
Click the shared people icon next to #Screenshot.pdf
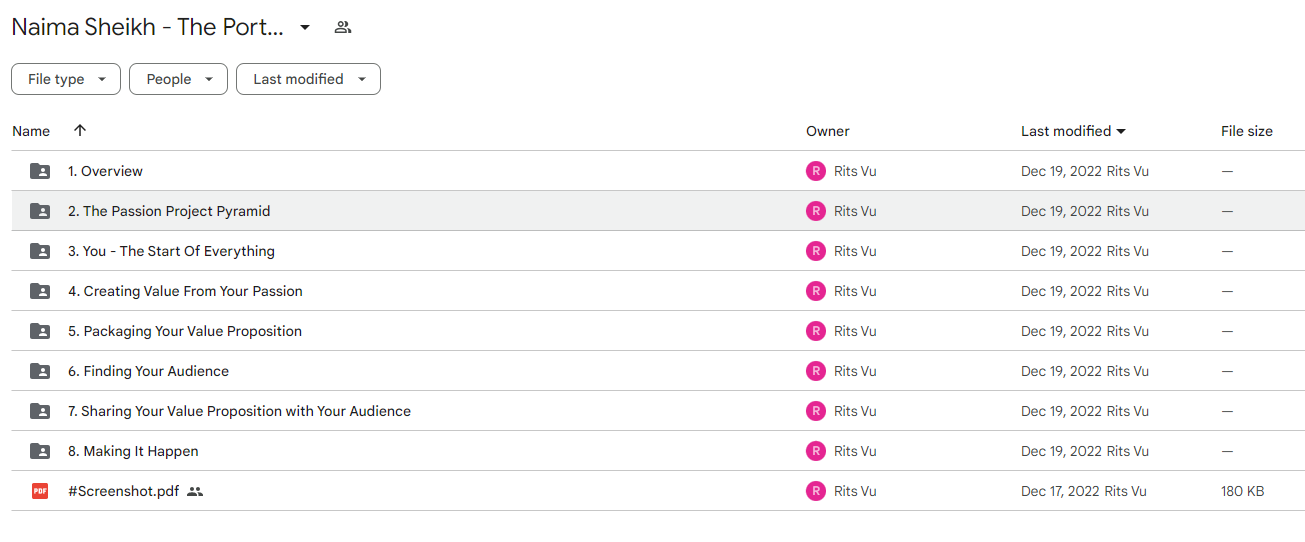pos(195,491)
